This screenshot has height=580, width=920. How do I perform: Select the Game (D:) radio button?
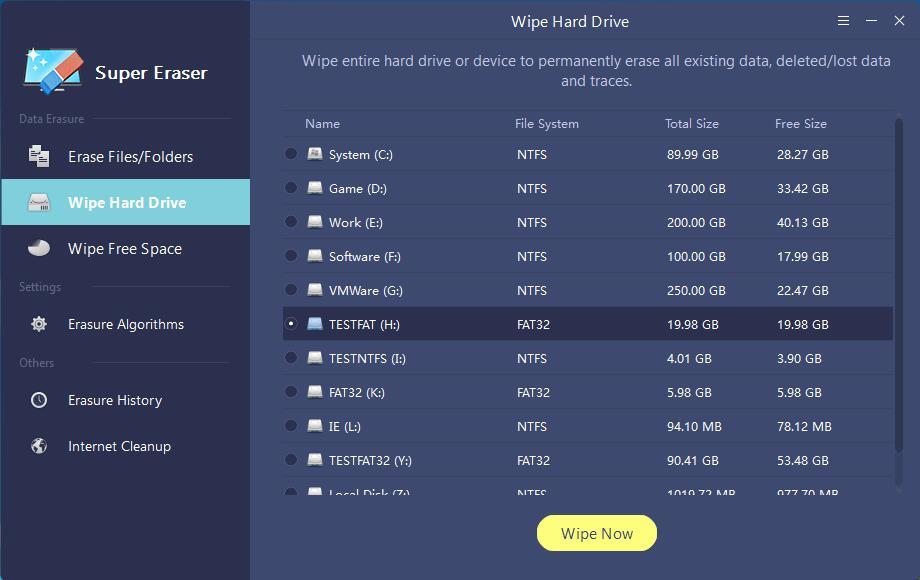pos(290,188)
